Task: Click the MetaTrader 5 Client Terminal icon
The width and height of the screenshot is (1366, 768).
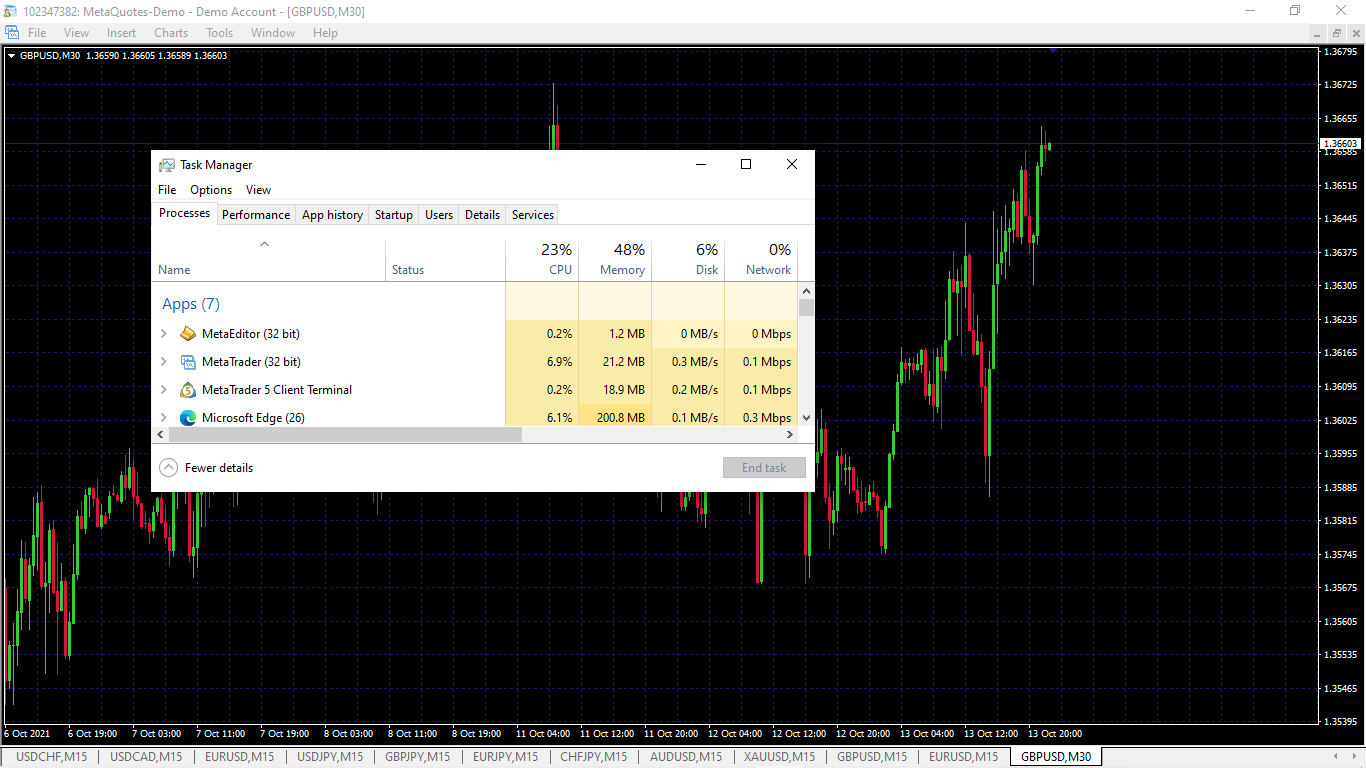Action: [x=188, y=390]
